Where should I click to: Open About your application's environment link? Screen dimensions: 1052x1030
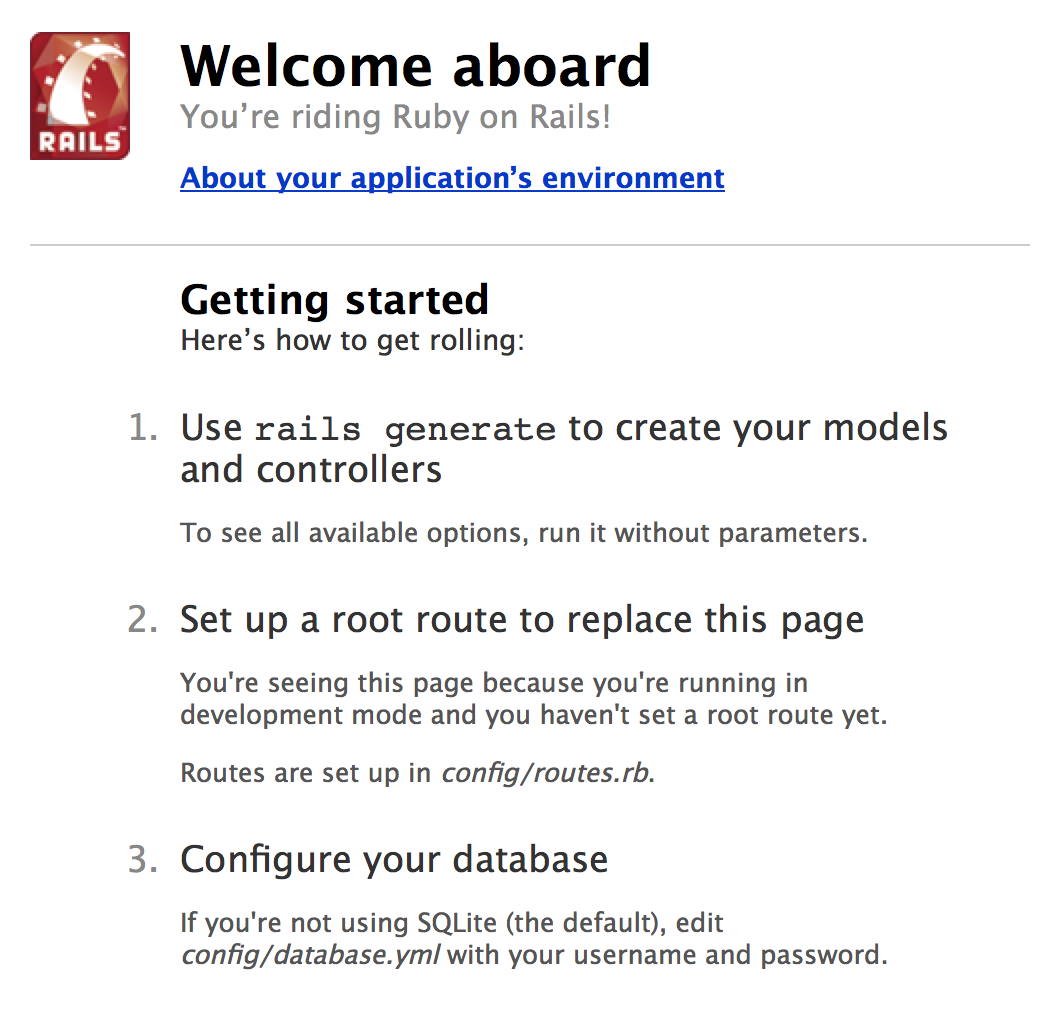(x=452, y=178)
